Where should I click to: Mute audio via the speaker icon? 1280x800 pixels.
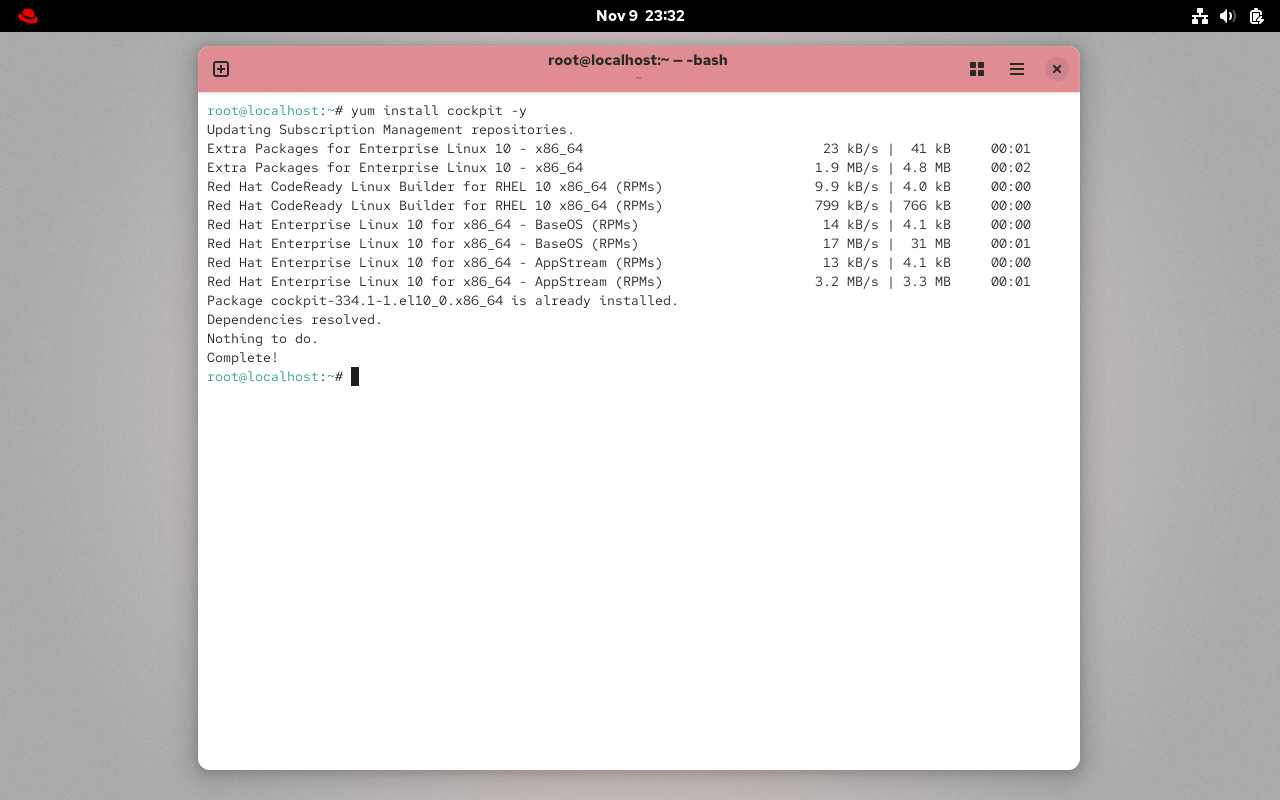coord(1228,16)
